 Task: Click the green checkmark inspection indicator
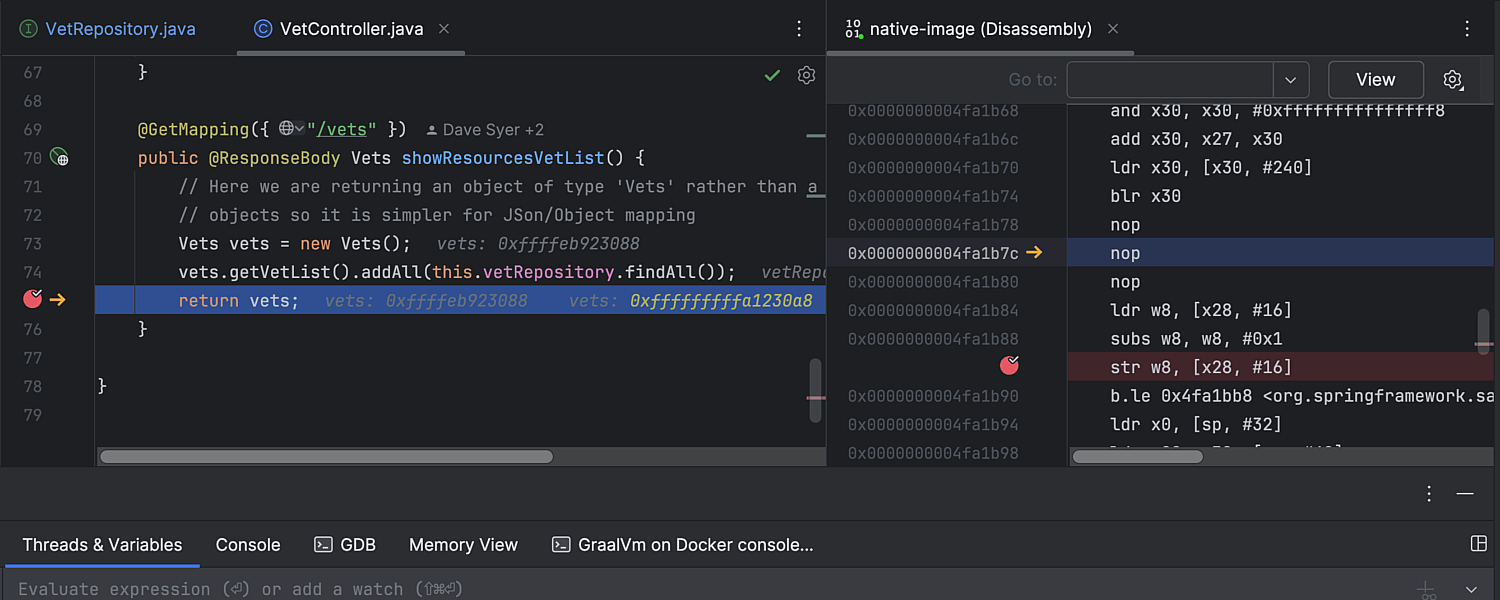[x=771, y=74]
